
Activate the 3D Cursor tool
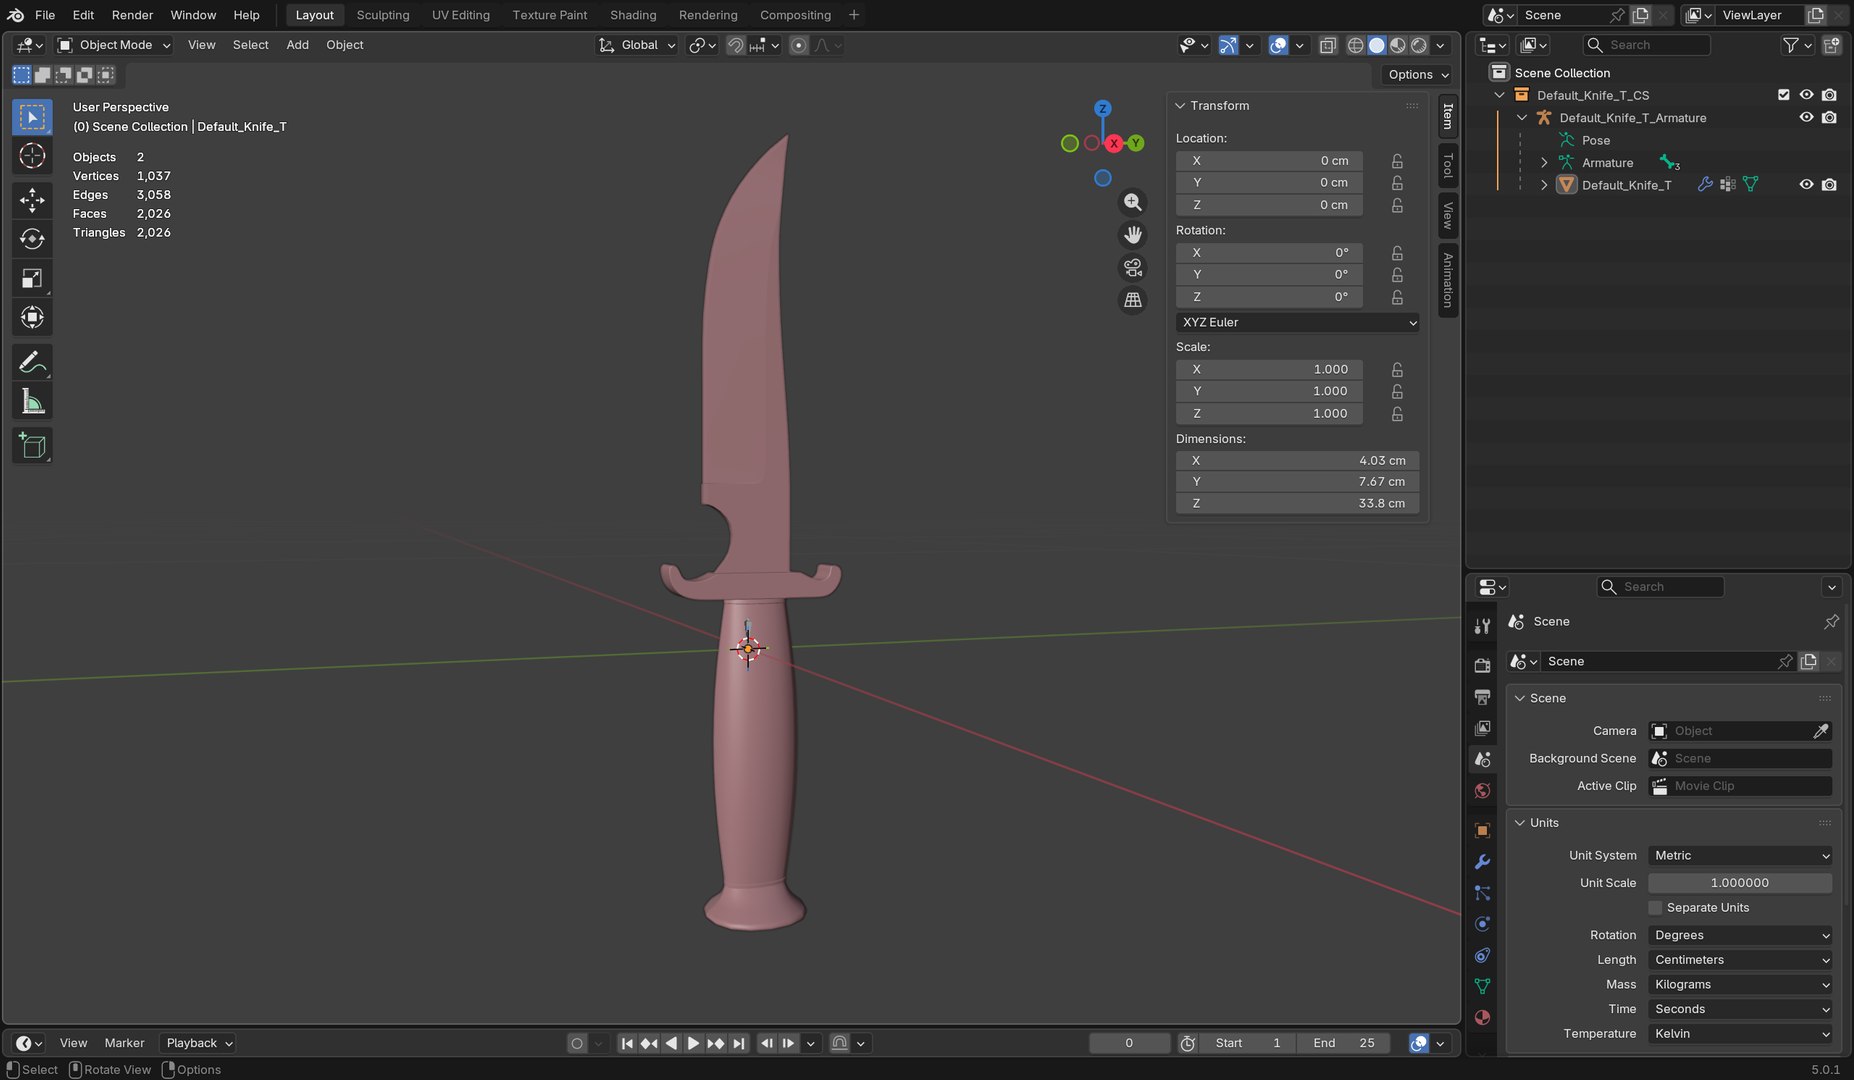point(32,156)
